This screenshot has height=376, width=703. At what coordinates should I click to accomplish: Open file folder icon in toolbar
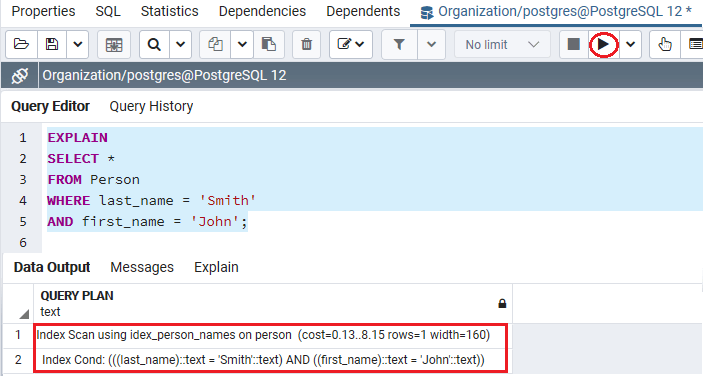click(x=21, y=44)
